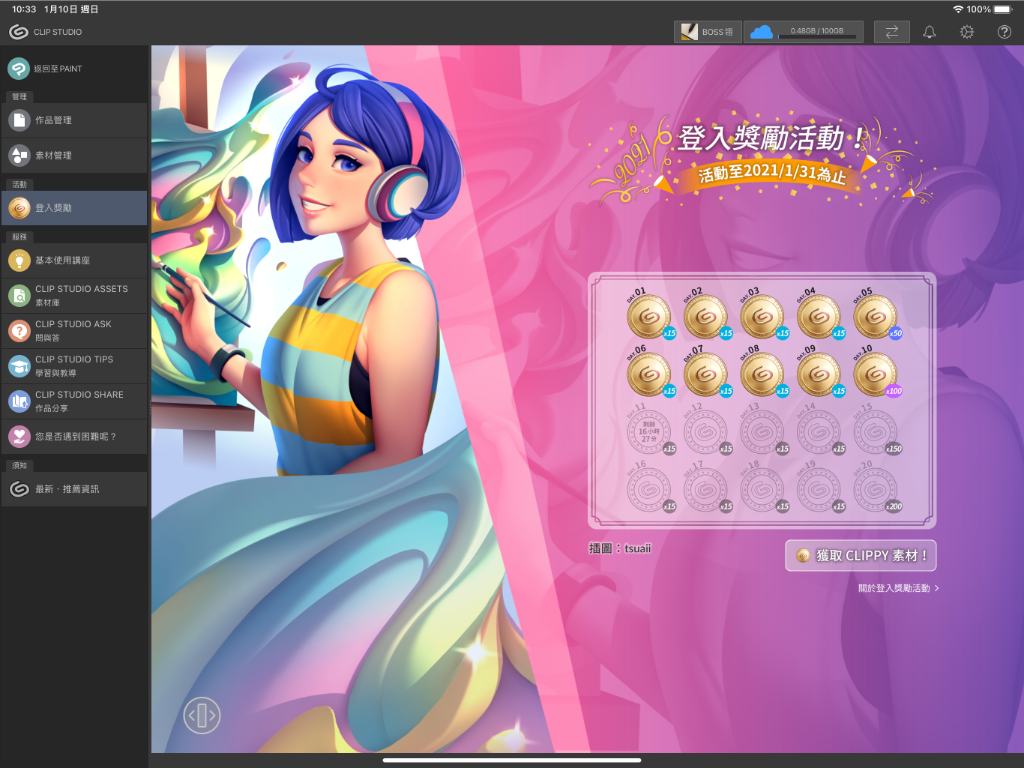Open CLIP STUDIO TIPS 學習與教導
The width and height of the screenshot is (1024, 768).
pos(74,366)
